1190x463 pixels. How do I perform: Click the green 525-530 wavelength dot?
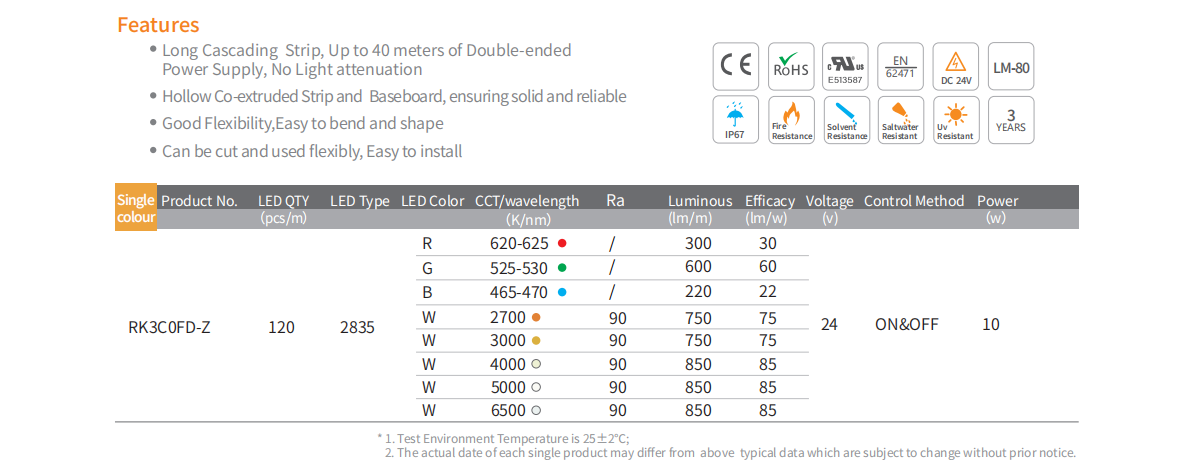coord(562,267)
